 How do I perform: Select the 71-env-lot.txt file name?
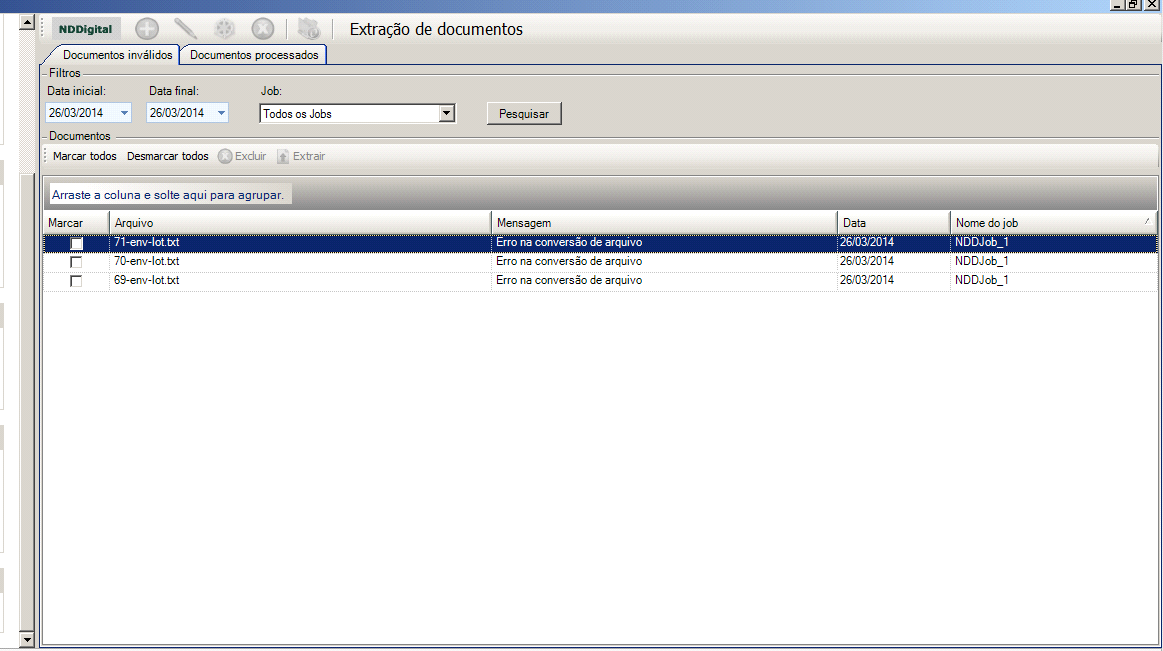147,242
